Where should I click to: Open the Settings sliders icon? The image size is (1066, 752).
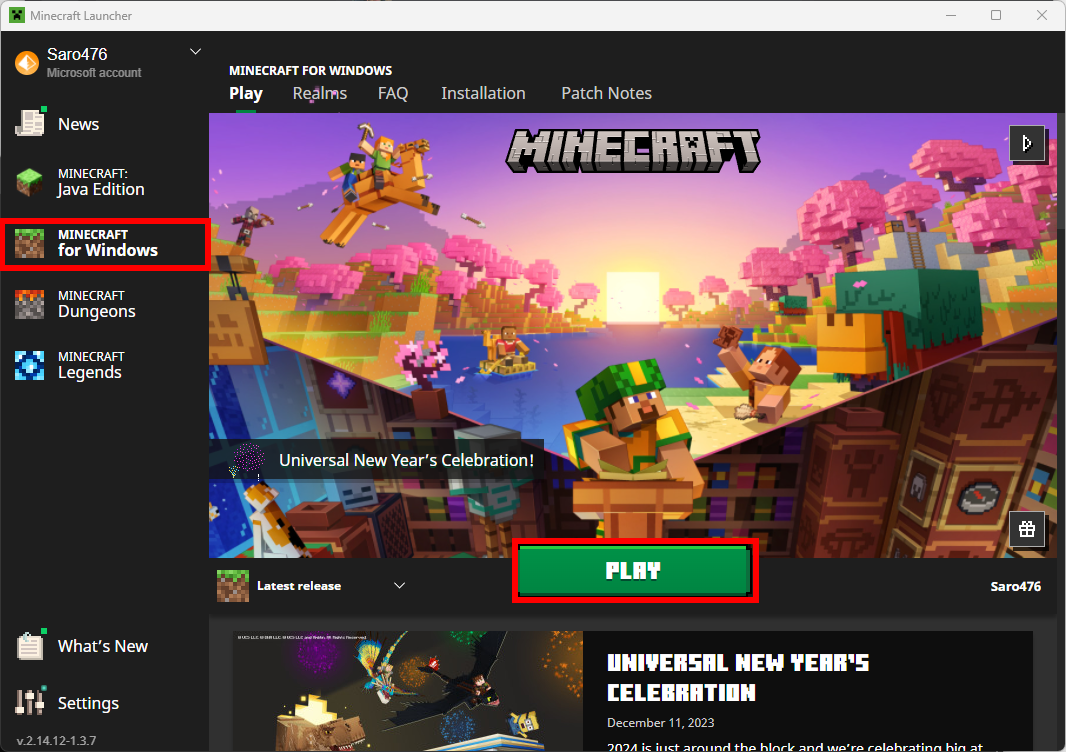(x=31, y=702)
